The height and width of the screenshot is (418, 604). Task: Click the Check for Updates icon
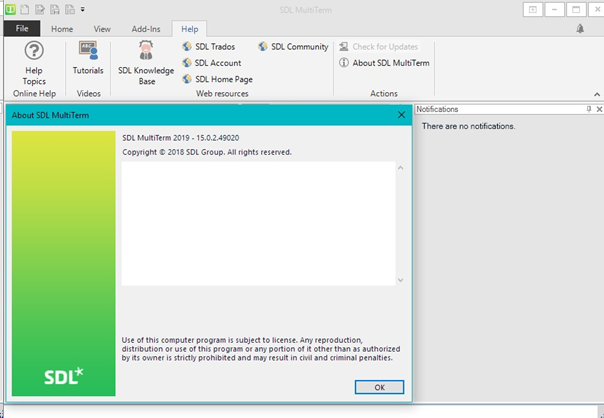point(344,47)
